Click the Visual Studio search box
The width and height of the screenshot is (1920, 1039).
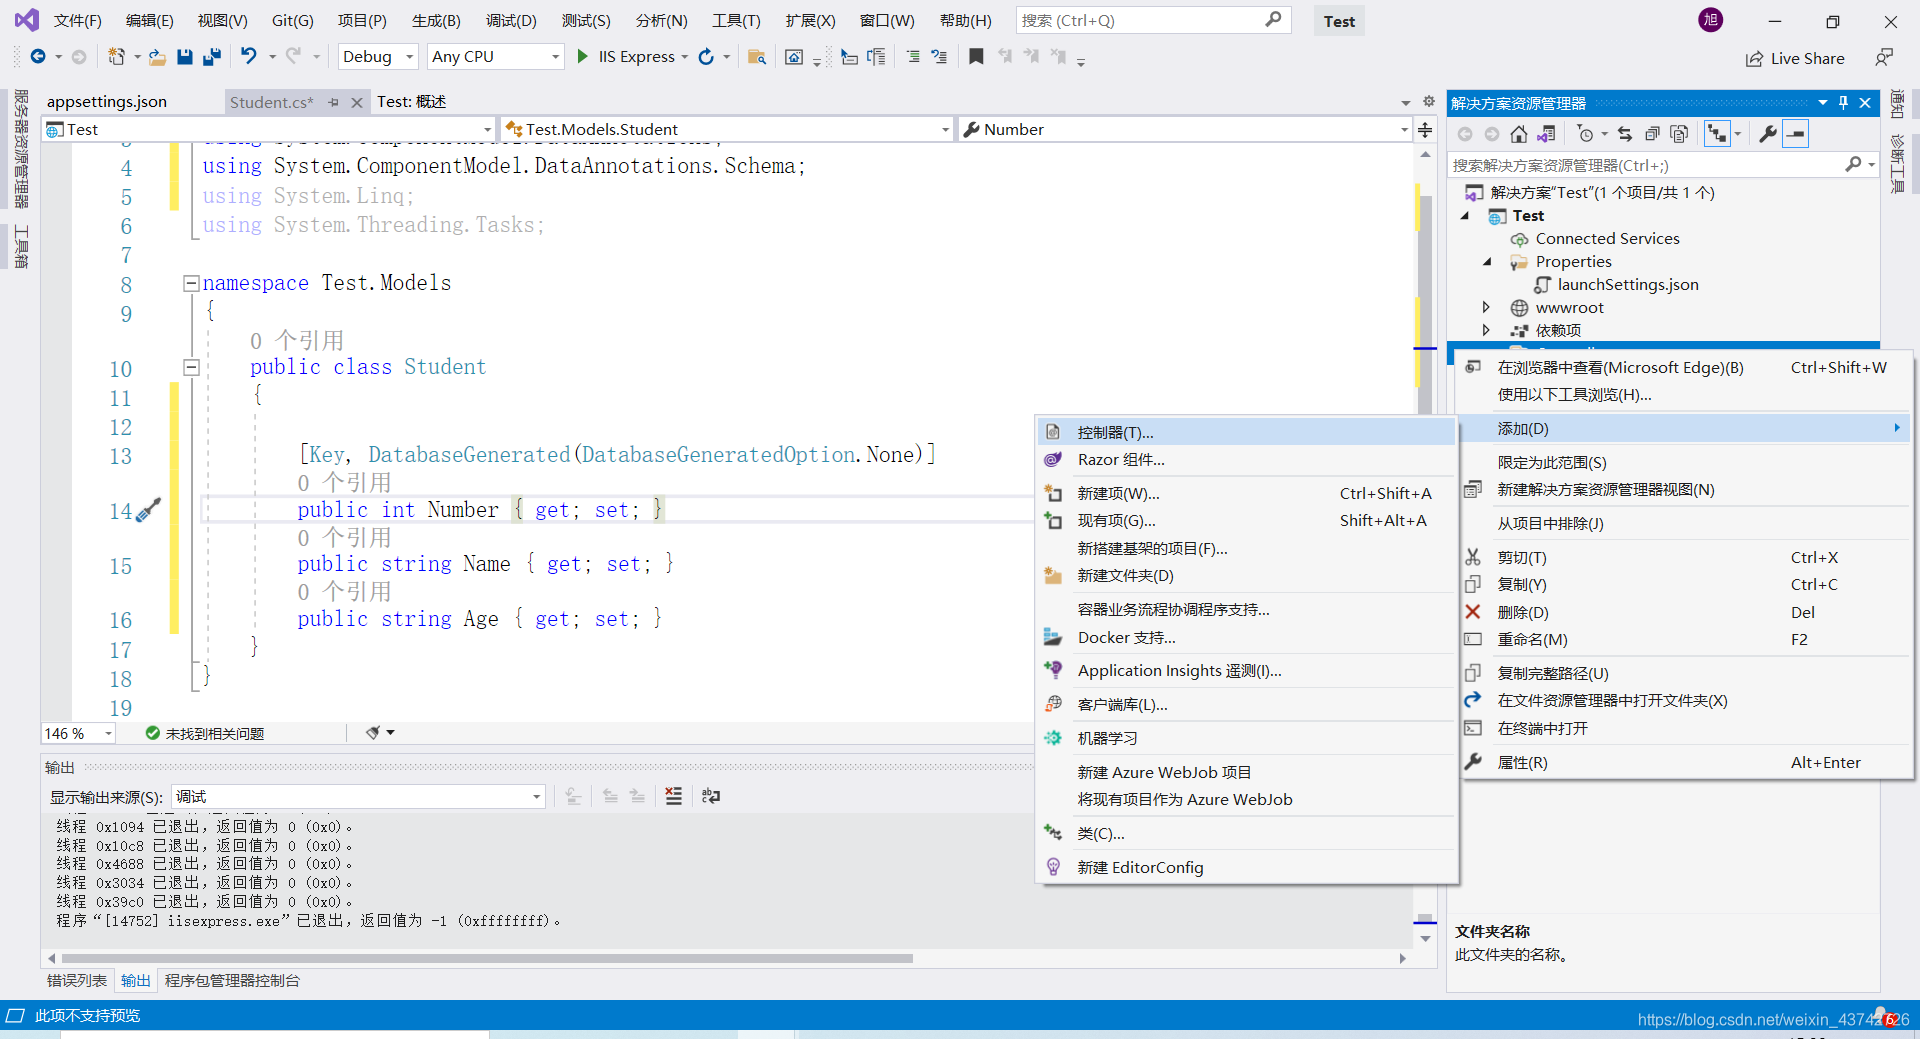point(1153,20)
